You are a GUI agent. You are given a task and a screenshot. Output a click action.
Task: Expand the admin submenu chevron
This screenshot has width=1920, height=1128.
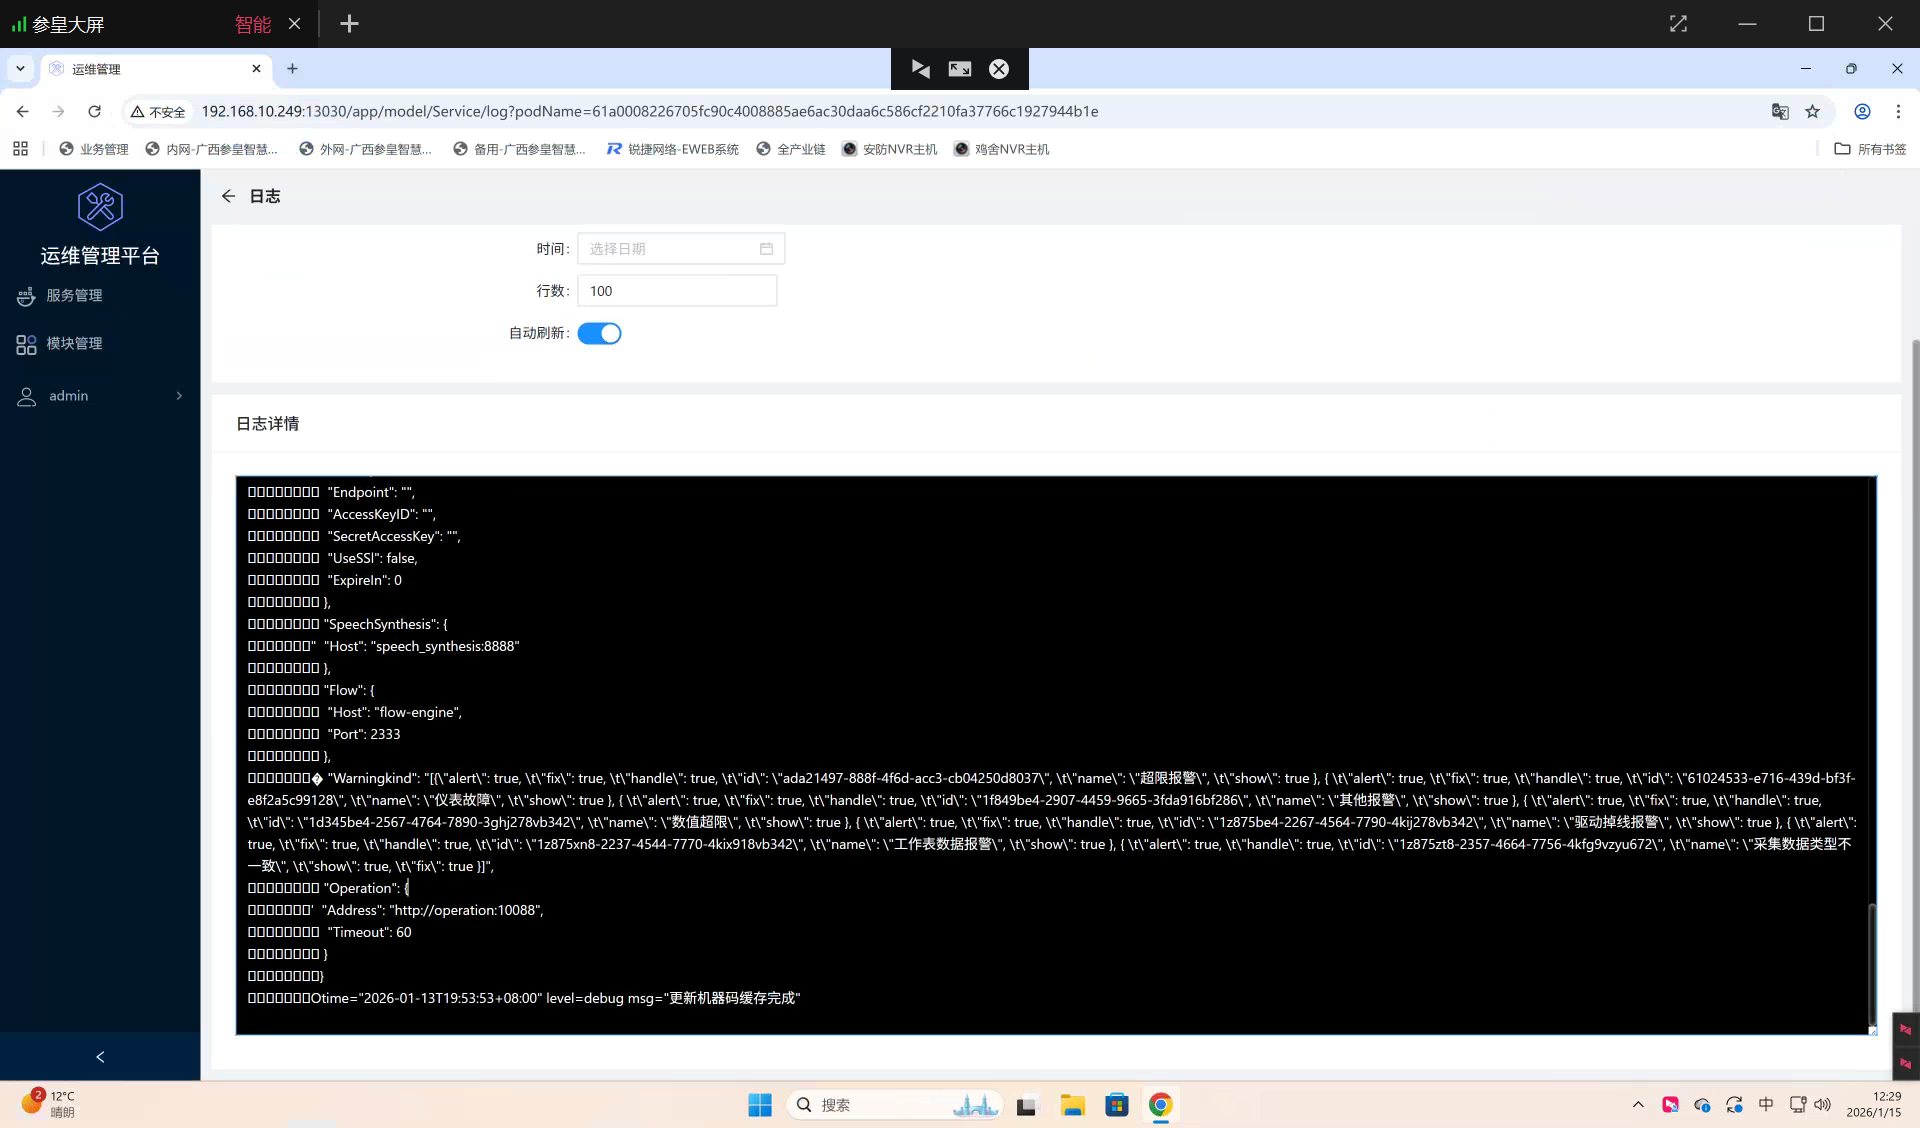click(179, 396)
